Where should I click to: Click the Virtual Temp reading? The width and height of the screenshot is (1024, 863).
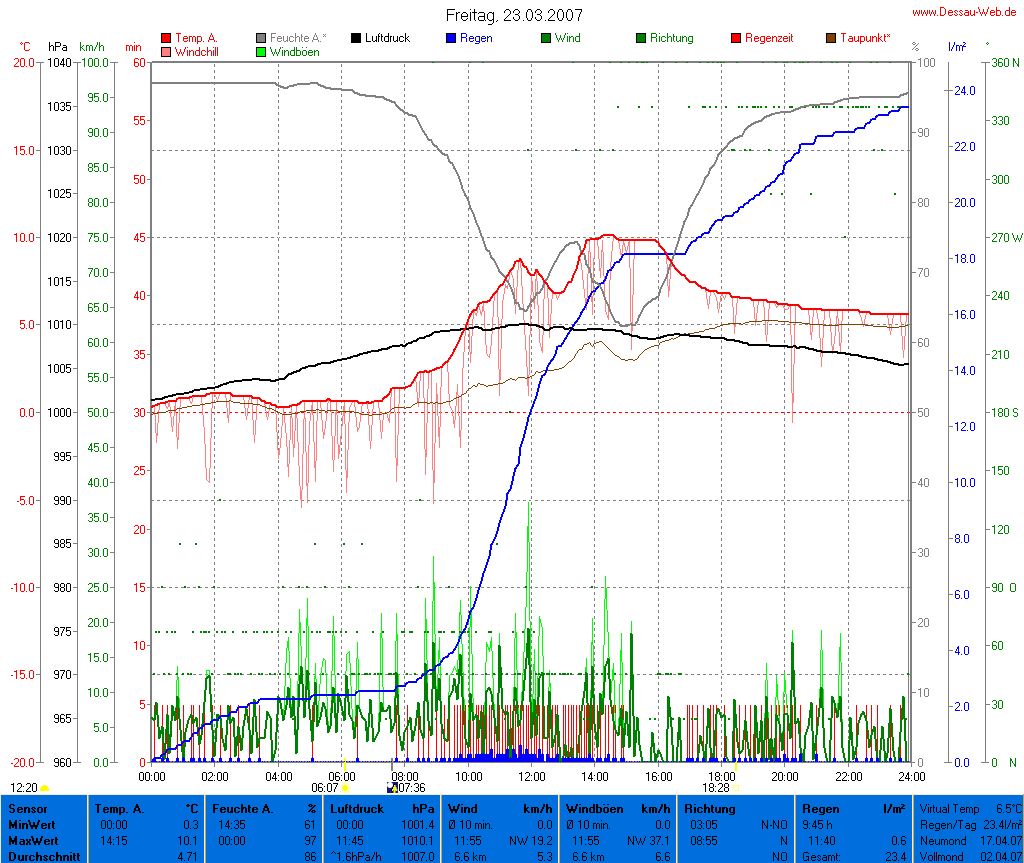tap(969, 808)
